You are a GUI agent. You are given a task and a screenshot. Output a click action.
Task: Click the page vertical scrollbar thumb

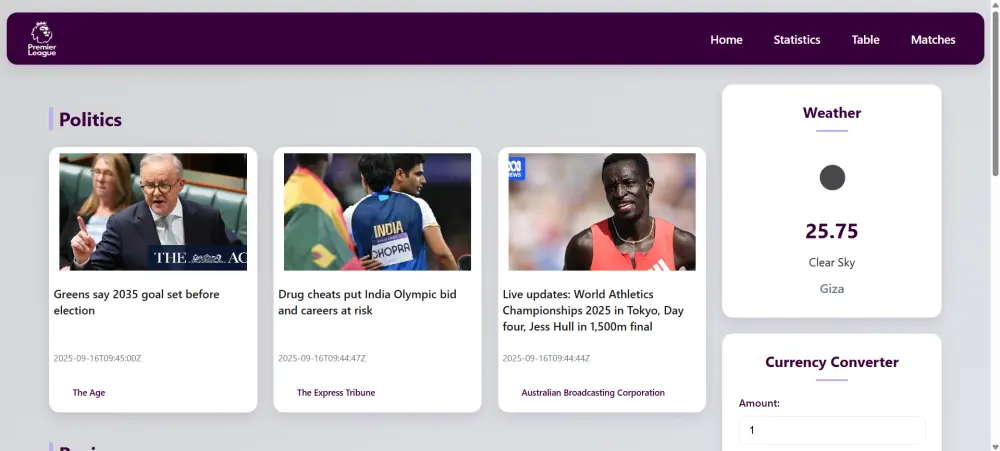point(996,92)
